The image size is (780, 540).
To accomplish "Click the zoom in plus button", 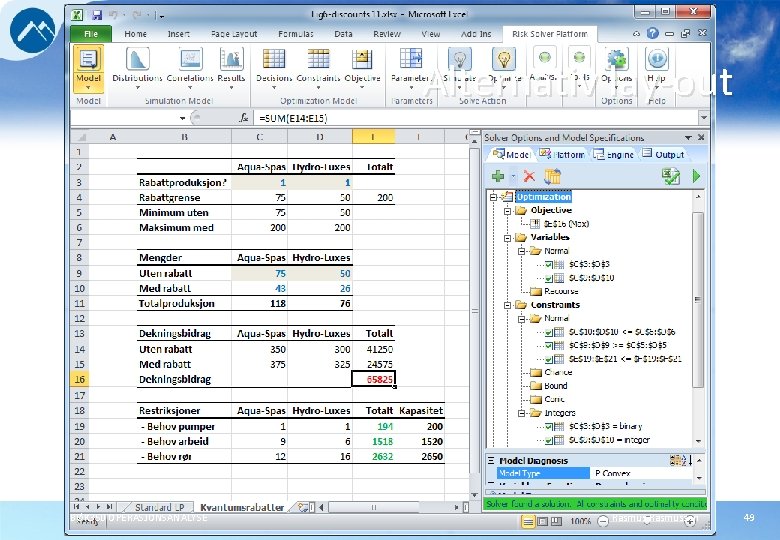I will pyautogui.click(x=690, y=521).
